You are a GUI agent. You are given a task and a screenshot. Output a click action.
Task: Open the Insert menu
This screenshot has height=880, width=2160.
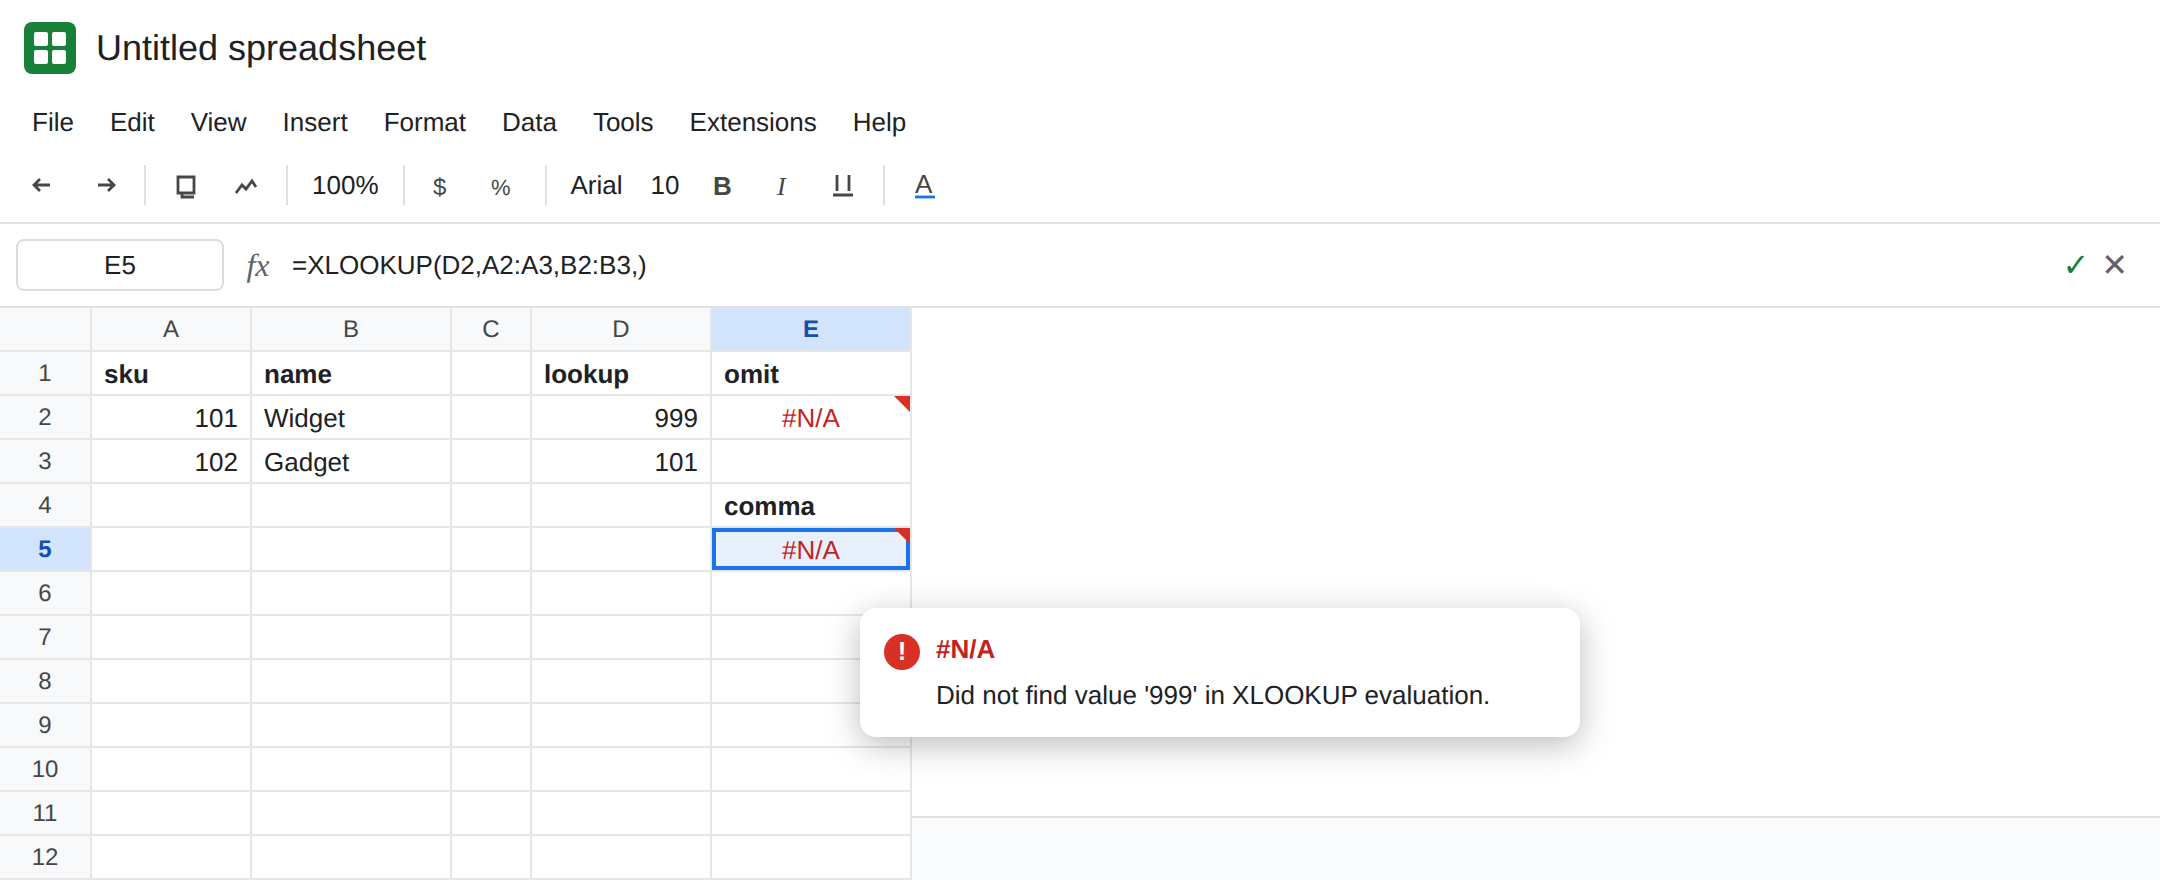pyautogui.click(x=315, y=122)
